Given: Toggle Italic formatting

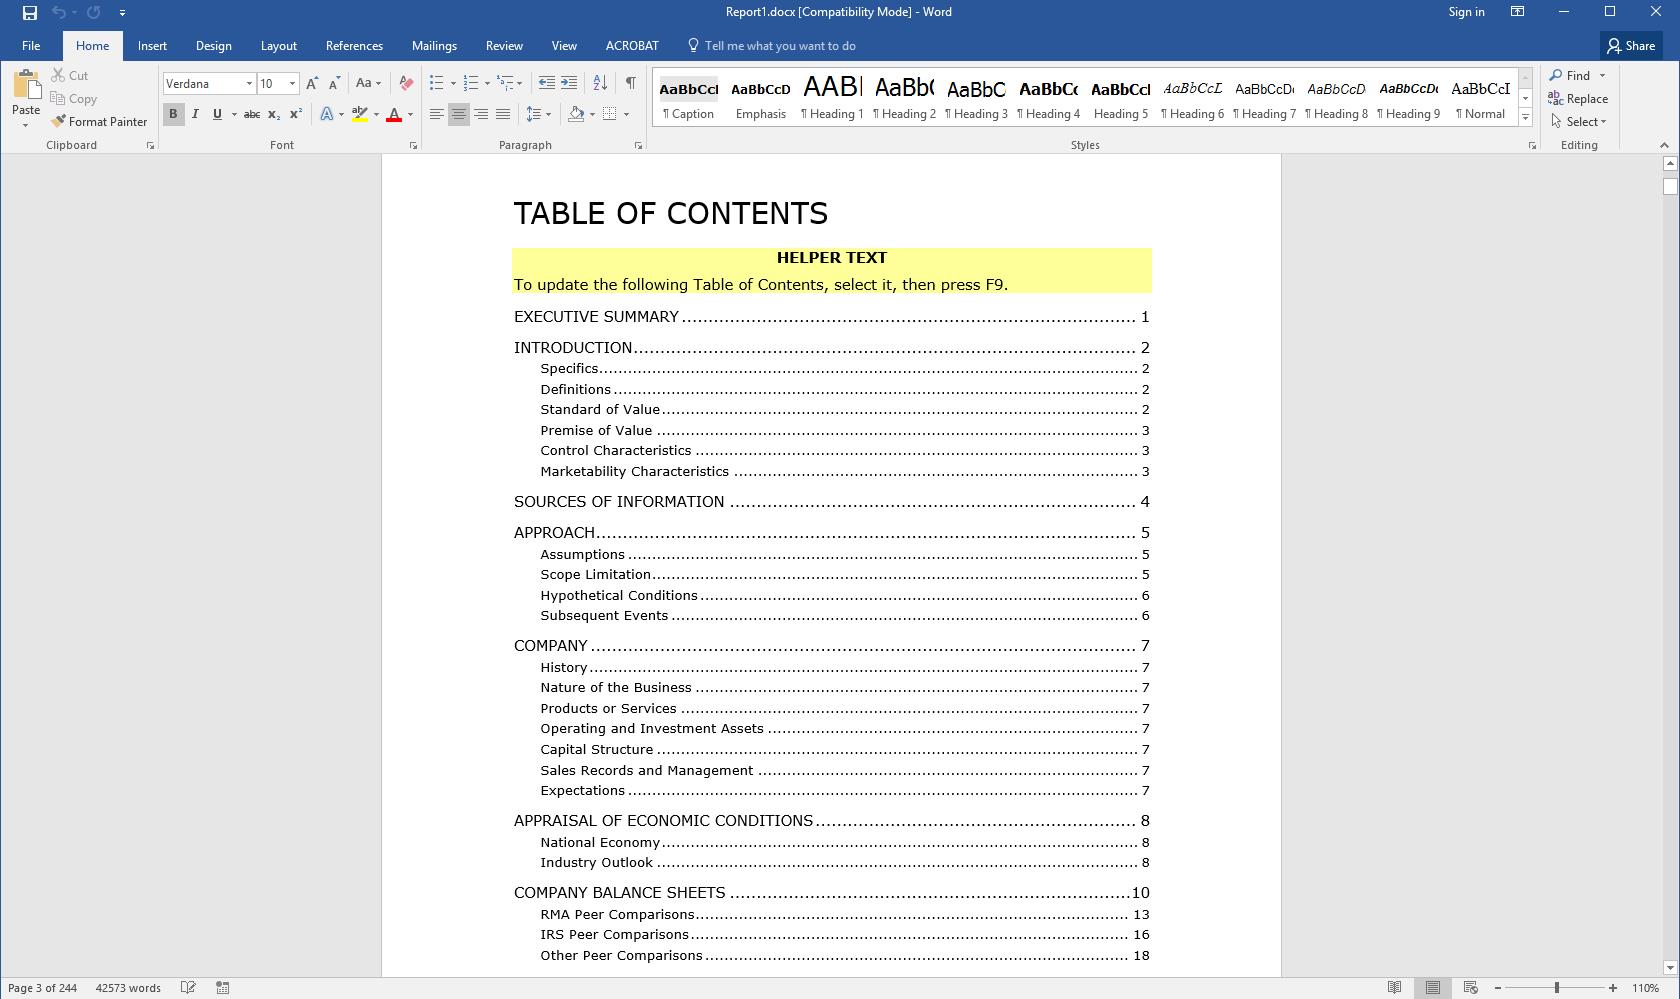Looking at the screenshot, I should (x=195, y=114).
